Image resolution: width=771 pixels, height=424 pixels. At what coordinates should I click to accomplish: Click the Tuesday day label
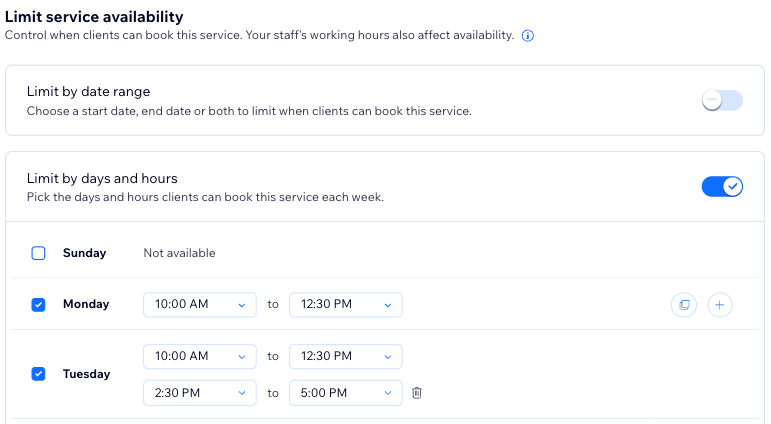click(87, 374)
